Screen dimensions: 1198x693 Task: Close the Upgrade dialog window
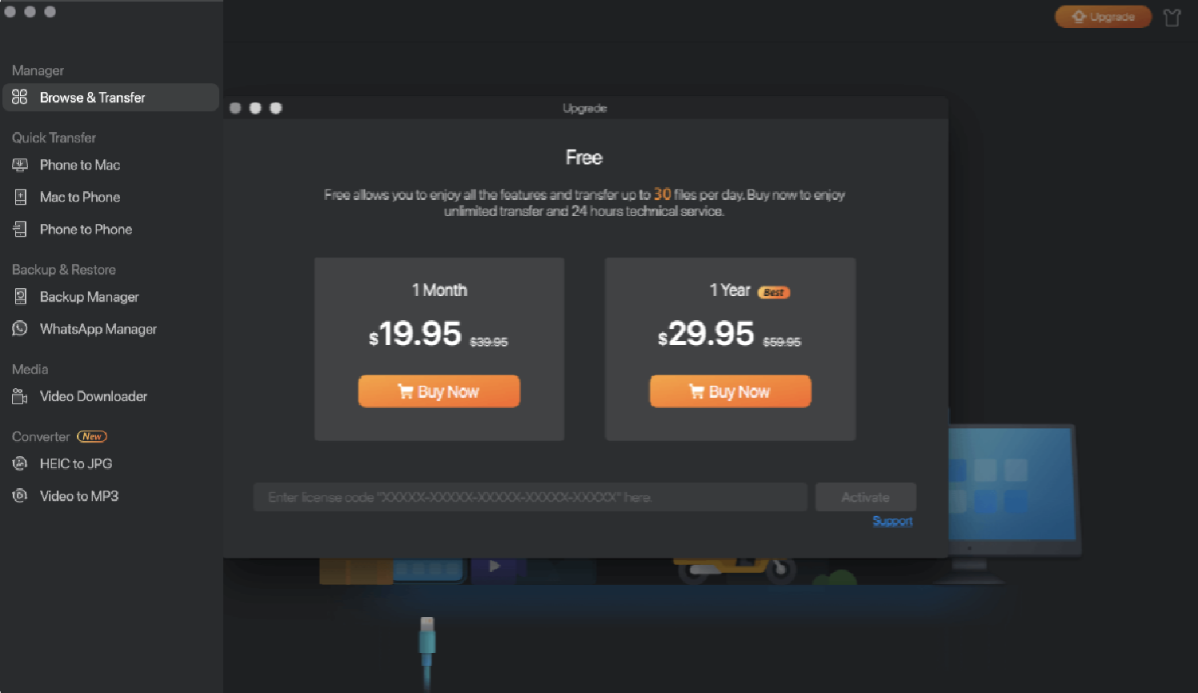(x=235, y=108)
